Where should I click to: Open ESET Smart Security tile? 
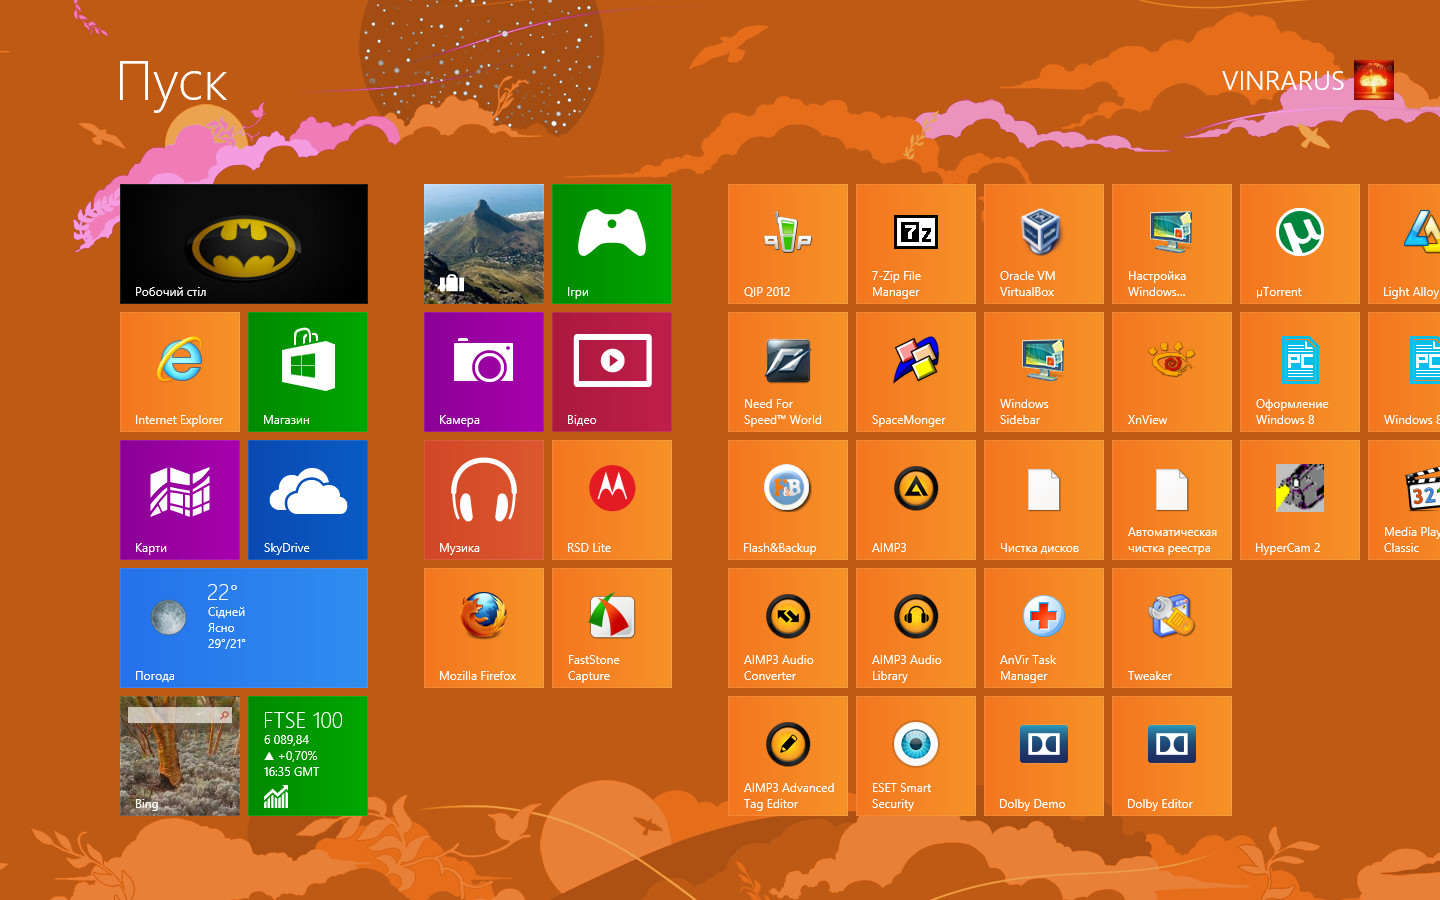916,756
